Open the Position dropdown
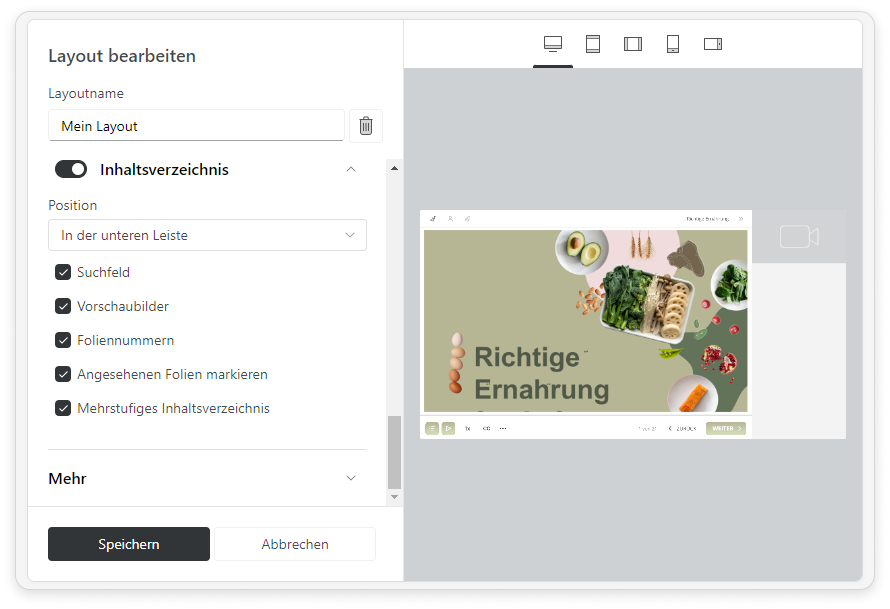The image size is (890, 609). point(207,236)
